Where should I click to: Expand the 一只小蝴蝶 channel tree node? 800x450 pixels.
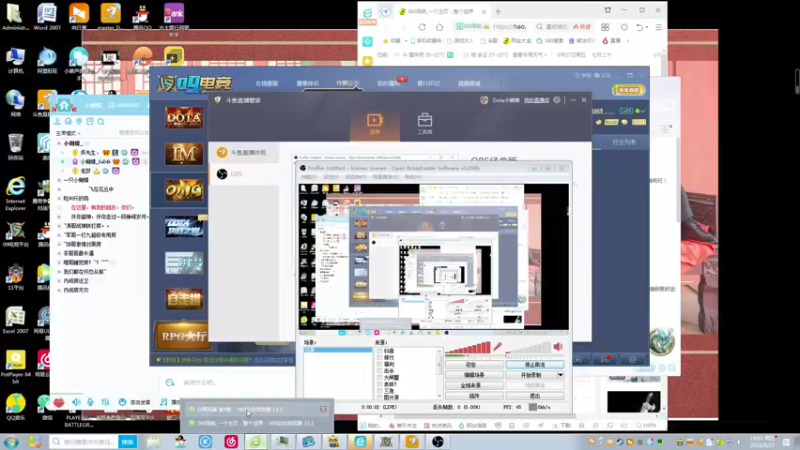point(59,180)
